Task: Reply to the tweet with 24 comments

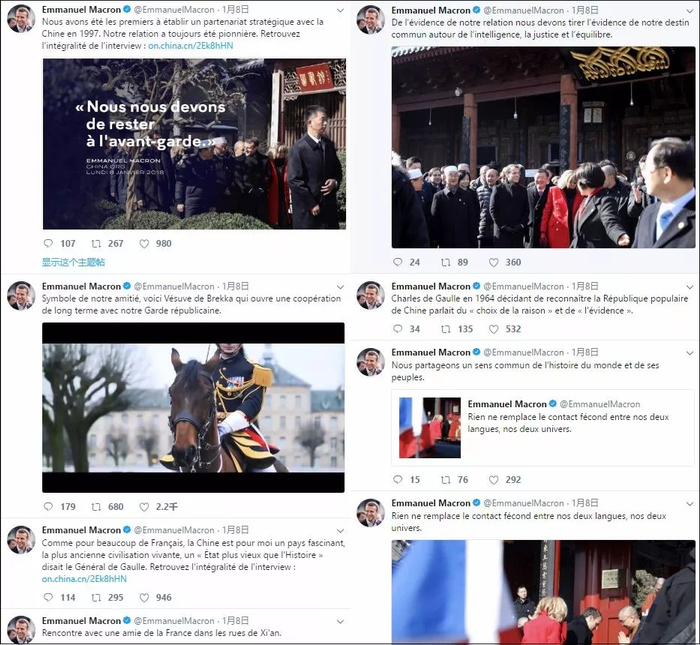Action: coord(397,262)
